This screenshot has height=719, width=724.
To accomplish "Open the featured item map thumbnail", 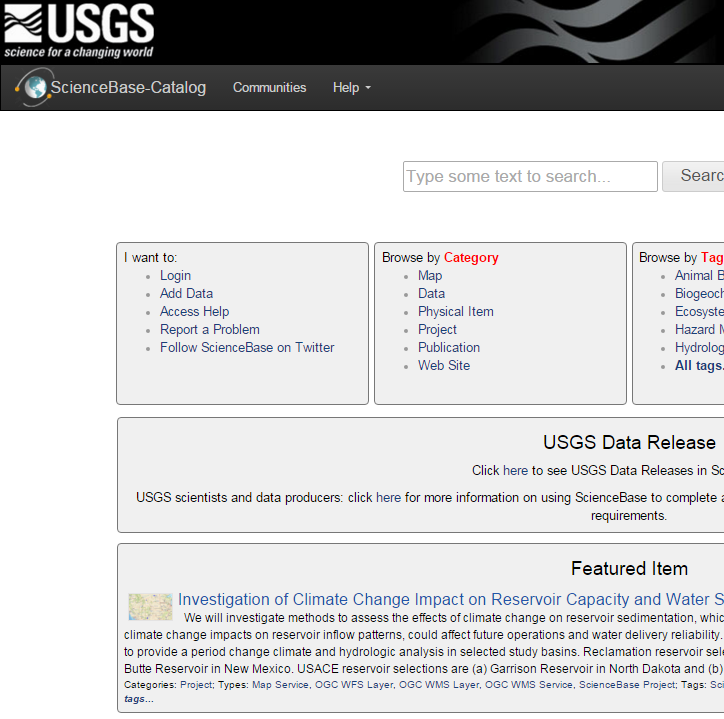I will click(x=151, y=607).
